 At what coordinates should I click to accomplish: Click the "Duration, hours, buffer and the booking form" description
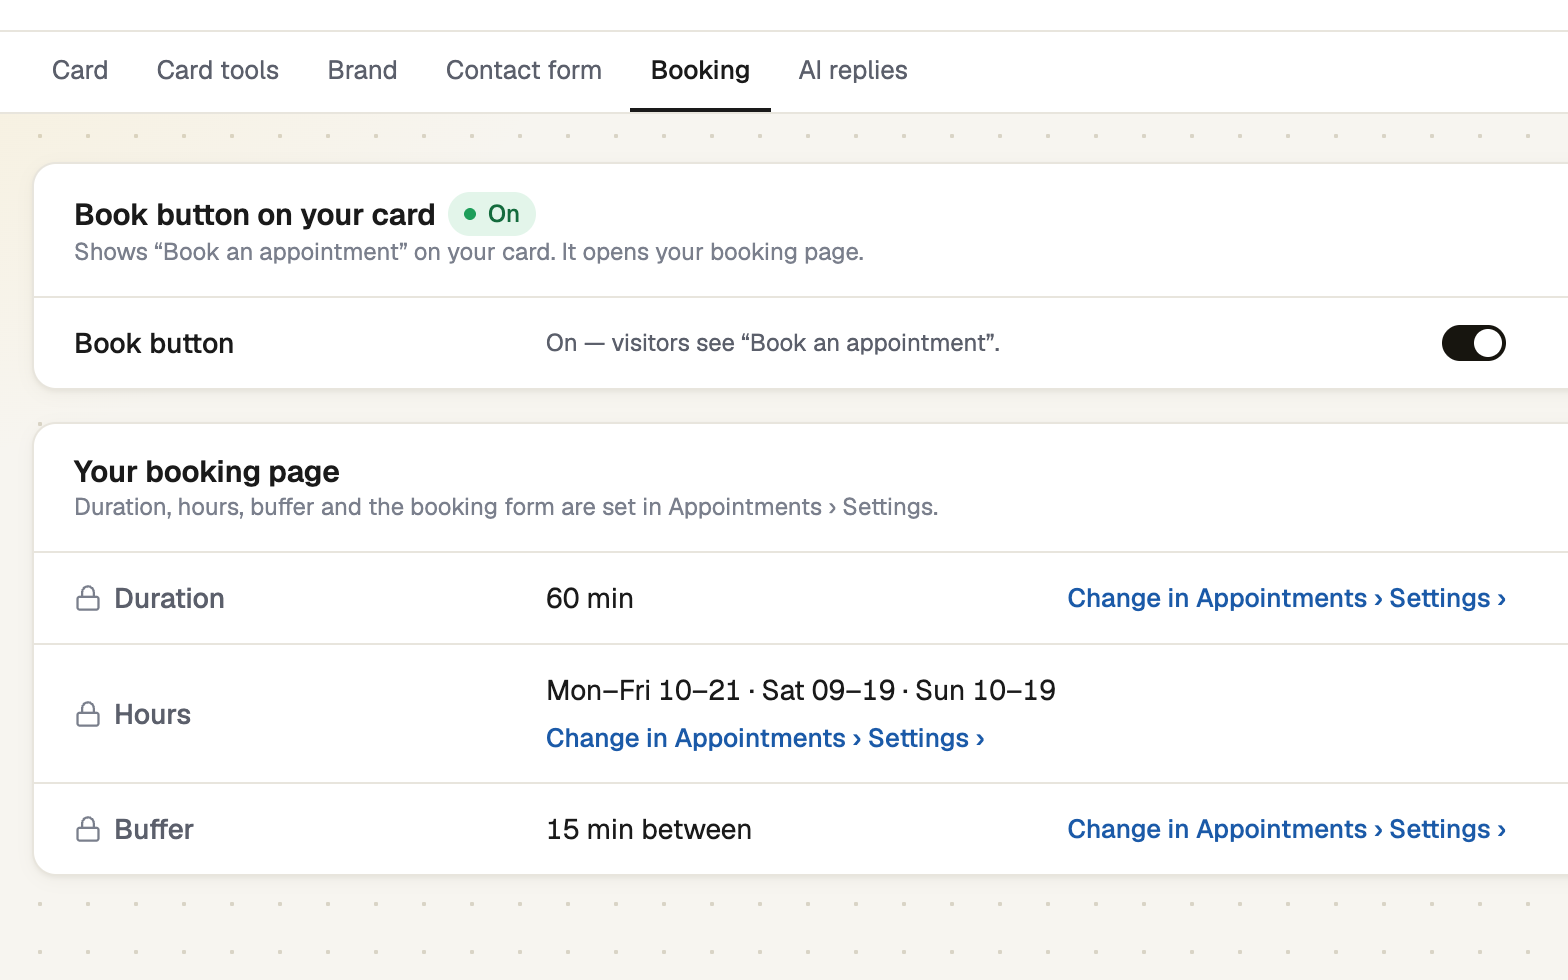click(506, 507)
